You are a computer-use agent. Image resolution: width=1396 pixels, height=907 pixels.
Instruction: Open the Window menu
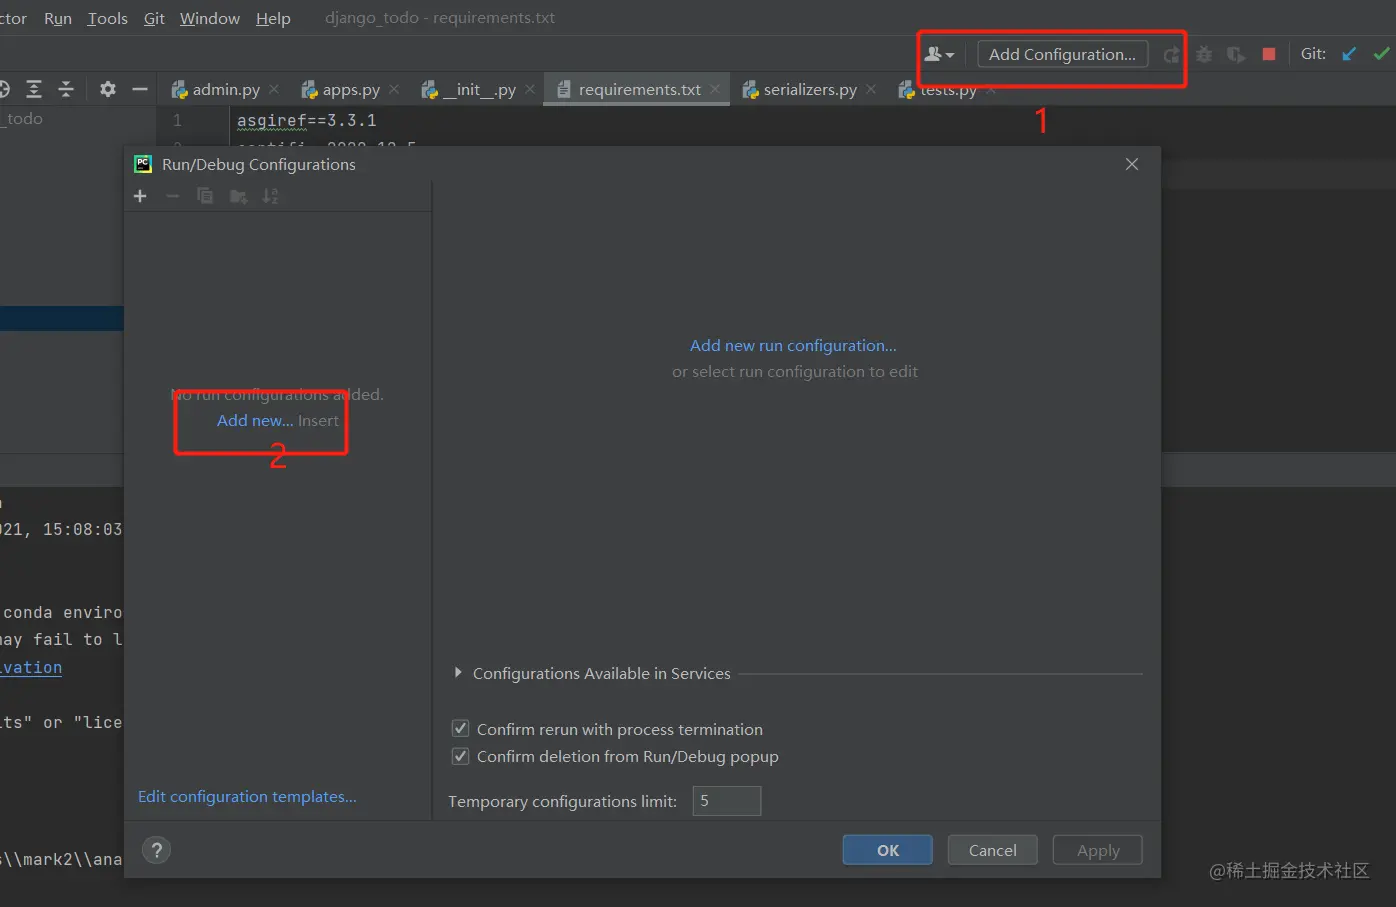[210, 18]
